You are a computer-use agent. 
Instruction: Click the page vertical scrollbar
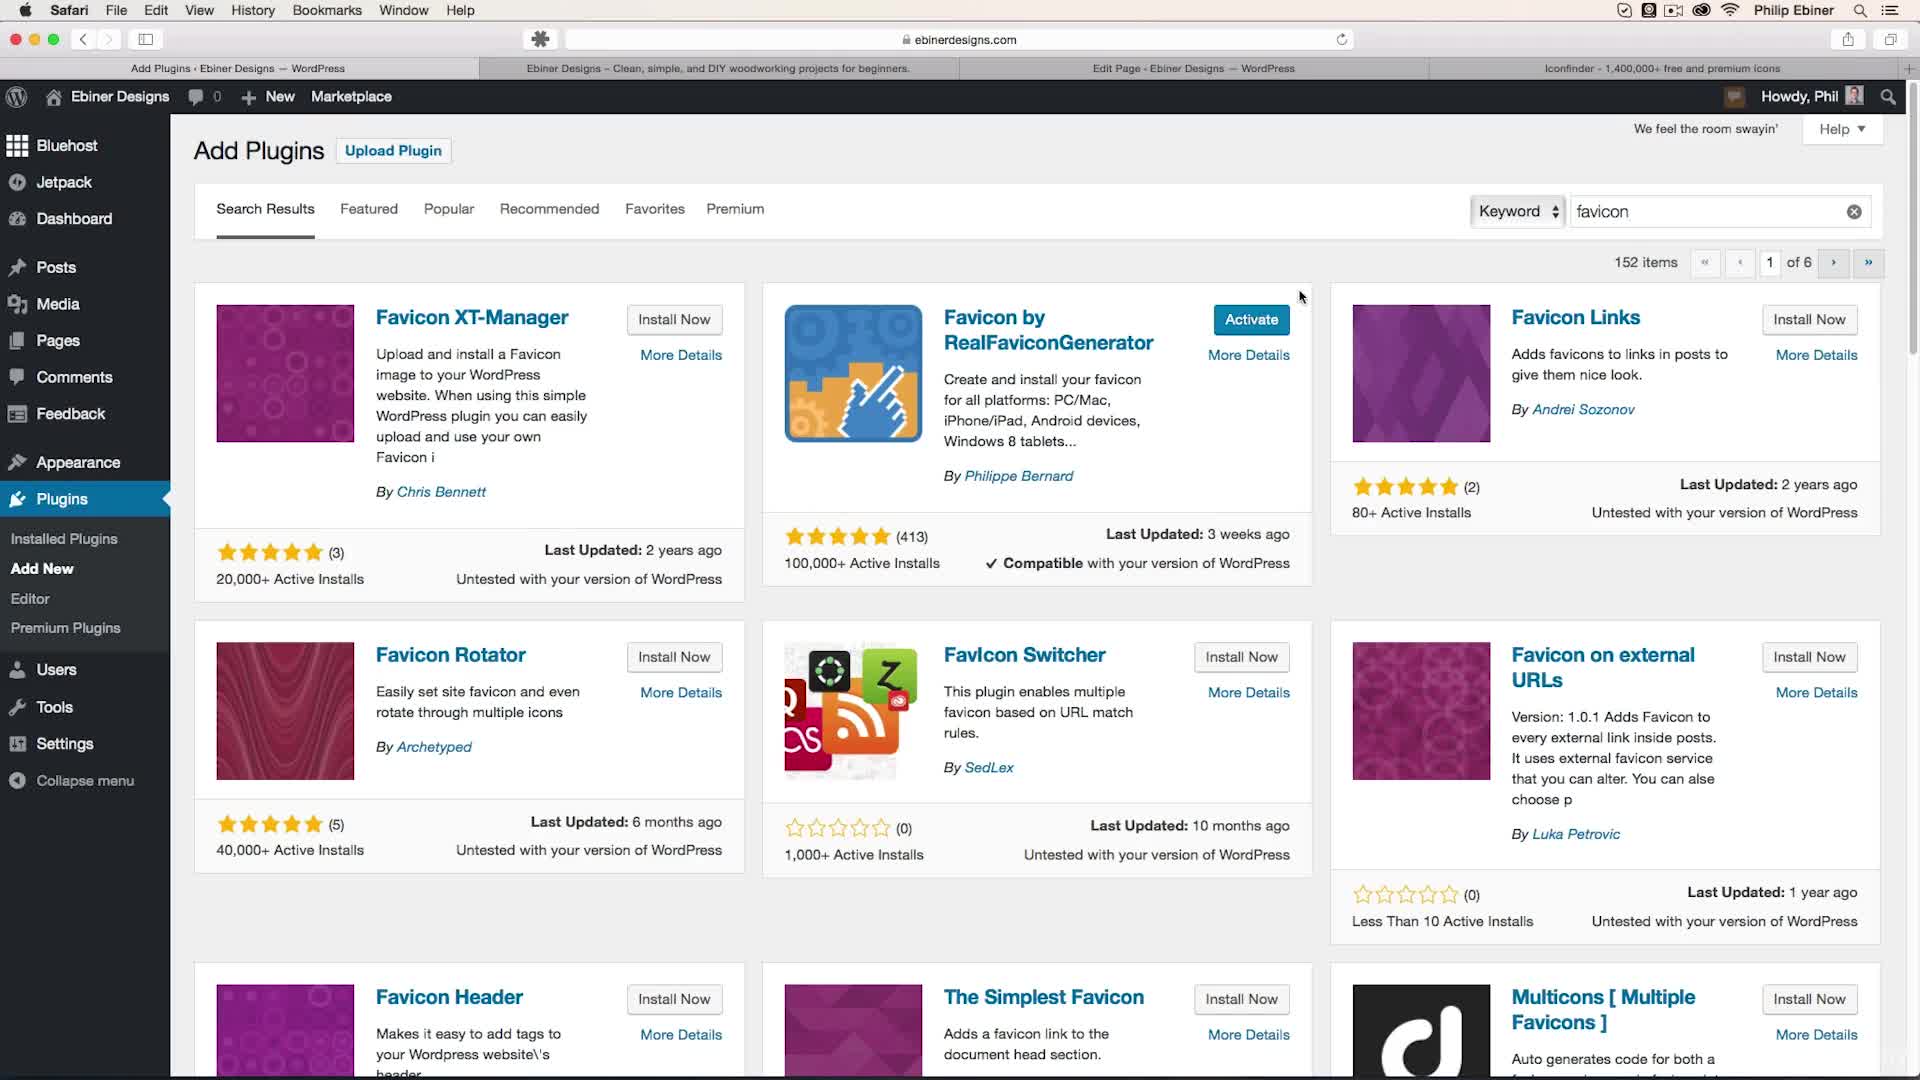click(1913, 220)
